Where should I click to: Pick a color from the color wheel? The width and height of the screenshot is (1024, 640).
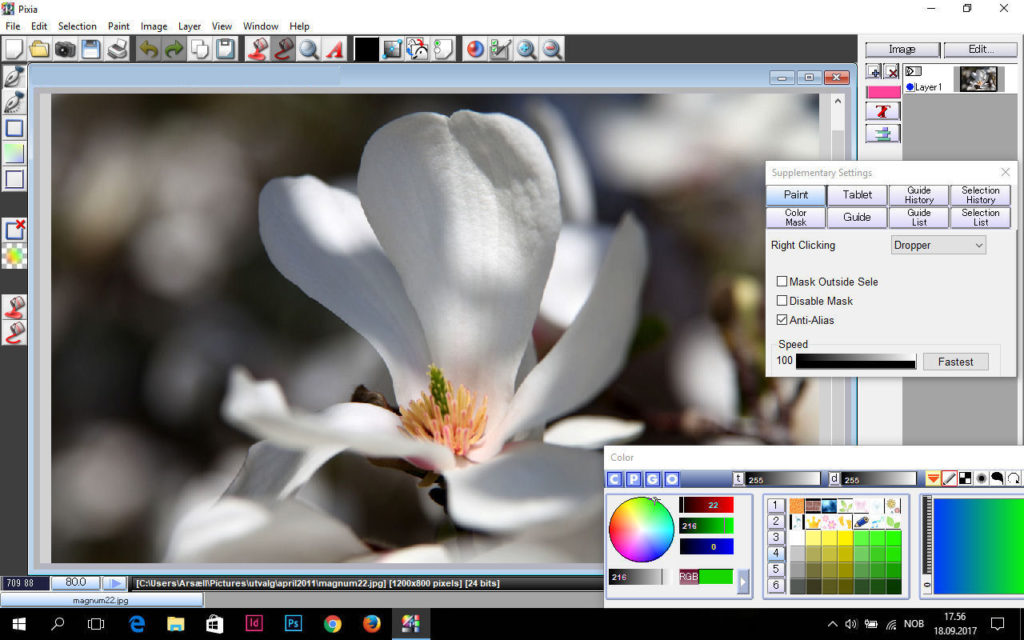pos(641,530)
